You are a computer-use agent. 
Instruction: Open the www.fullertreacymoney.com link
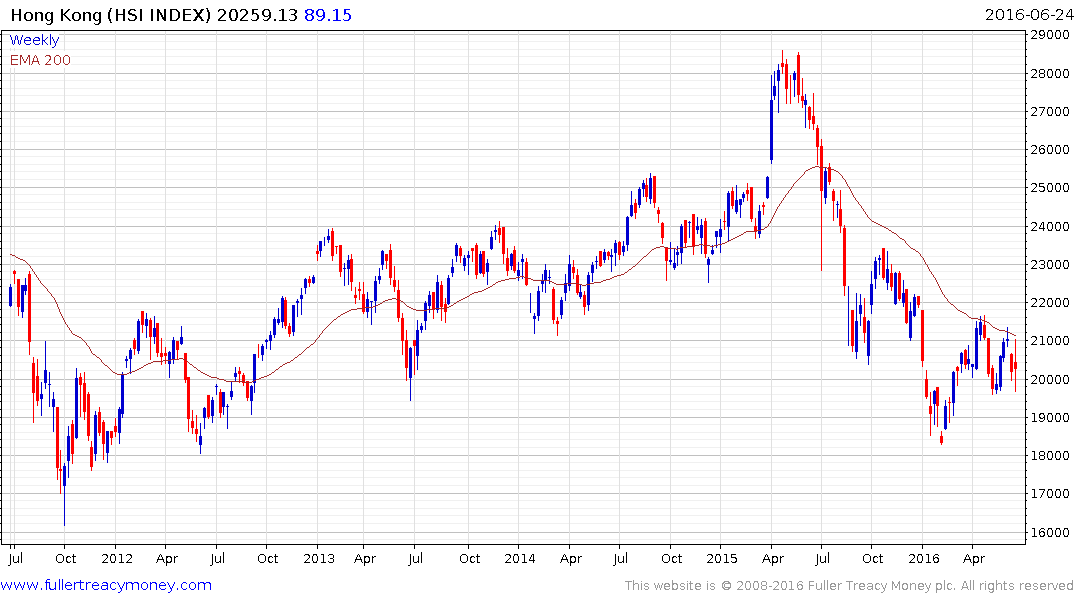coord(106,585)
